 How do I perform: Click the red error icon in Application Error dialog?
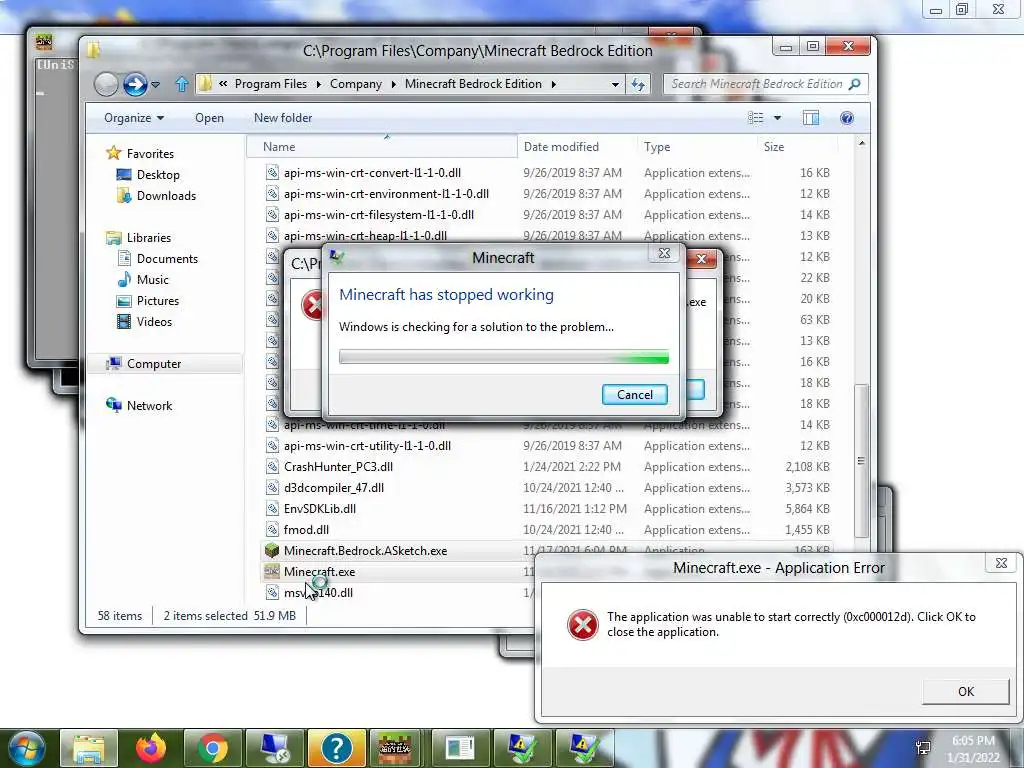tap(583, 625)
